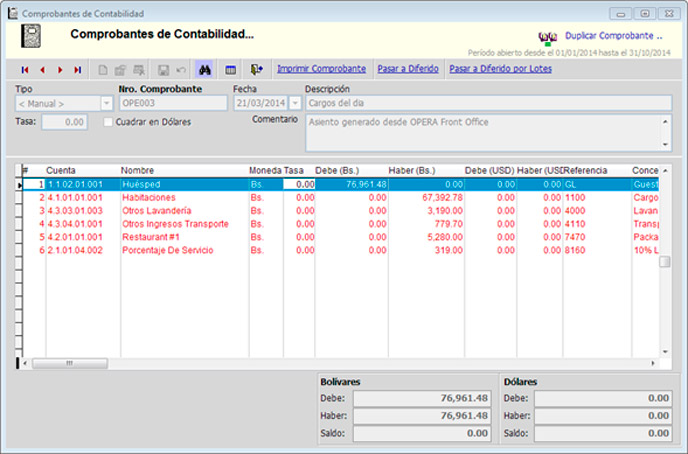The height and width of the screenshot is (454, 688).
Task: Expand the Tipo dropdown
Action: 106,103
